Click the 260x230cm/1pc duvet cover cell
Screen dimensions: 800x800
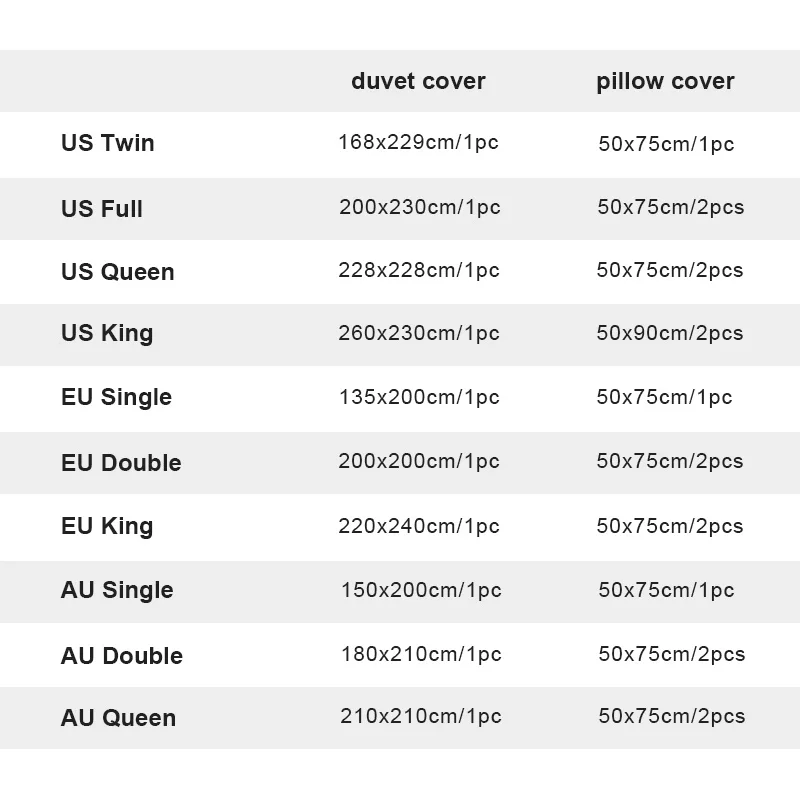click(x=419, y=333)
